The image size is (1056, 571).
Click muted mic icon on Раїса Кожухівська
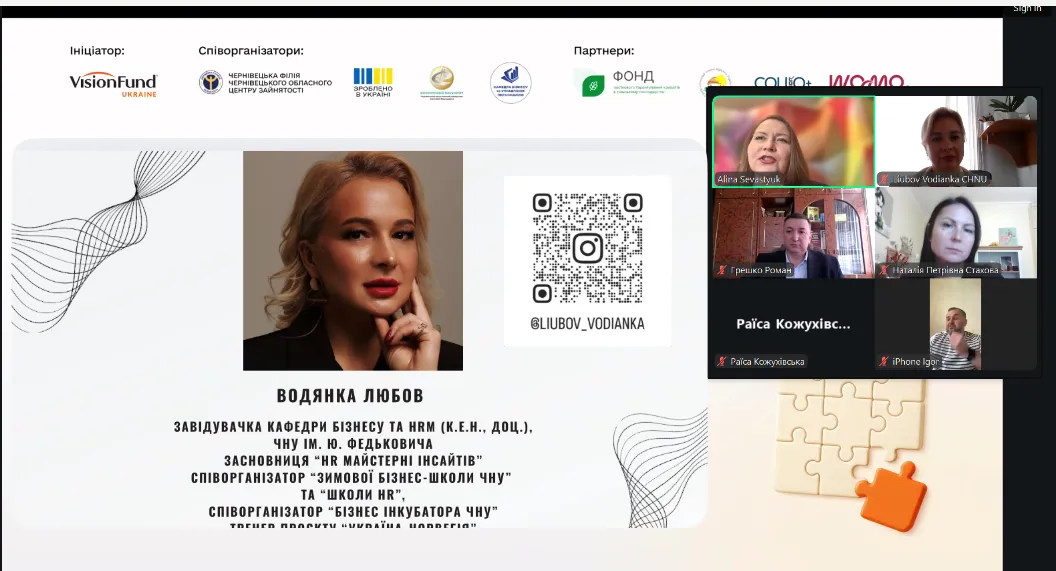coord(722,362)
